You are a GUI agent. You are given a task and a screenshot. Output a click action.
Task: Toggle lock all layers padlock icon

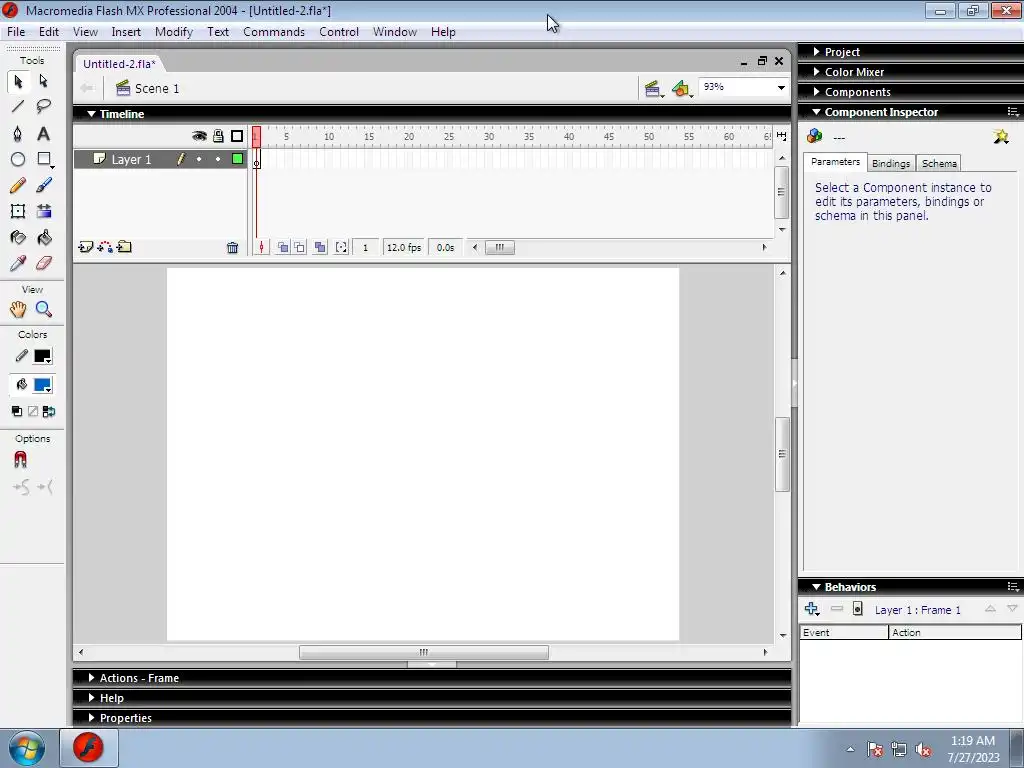(x=218, y=136)
